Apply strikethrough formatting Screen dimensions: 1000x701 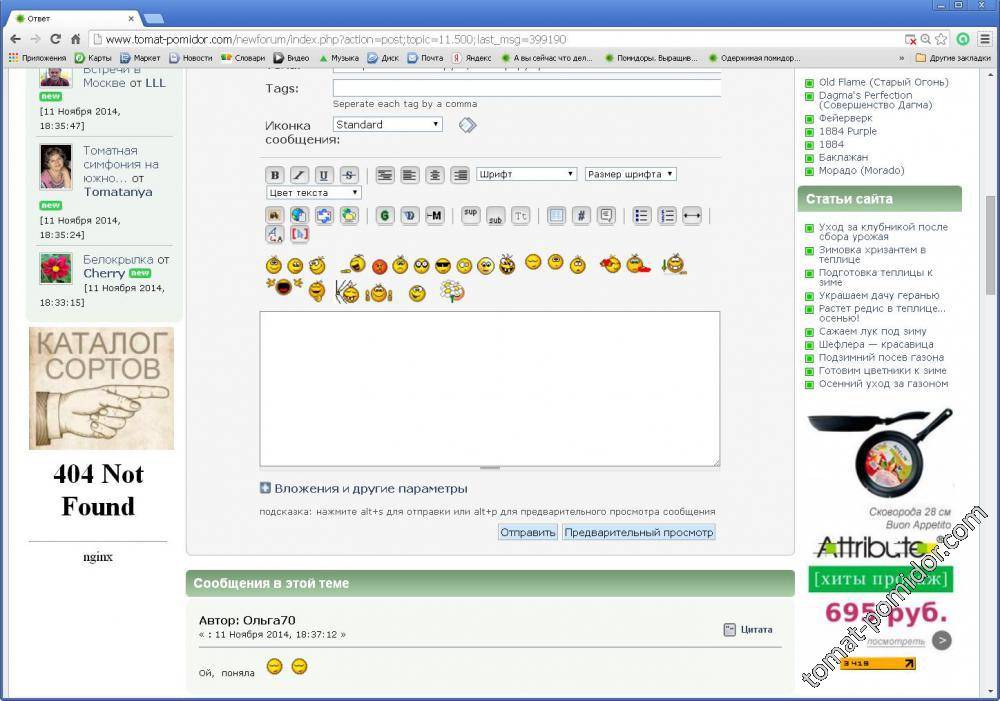(348, 175)
